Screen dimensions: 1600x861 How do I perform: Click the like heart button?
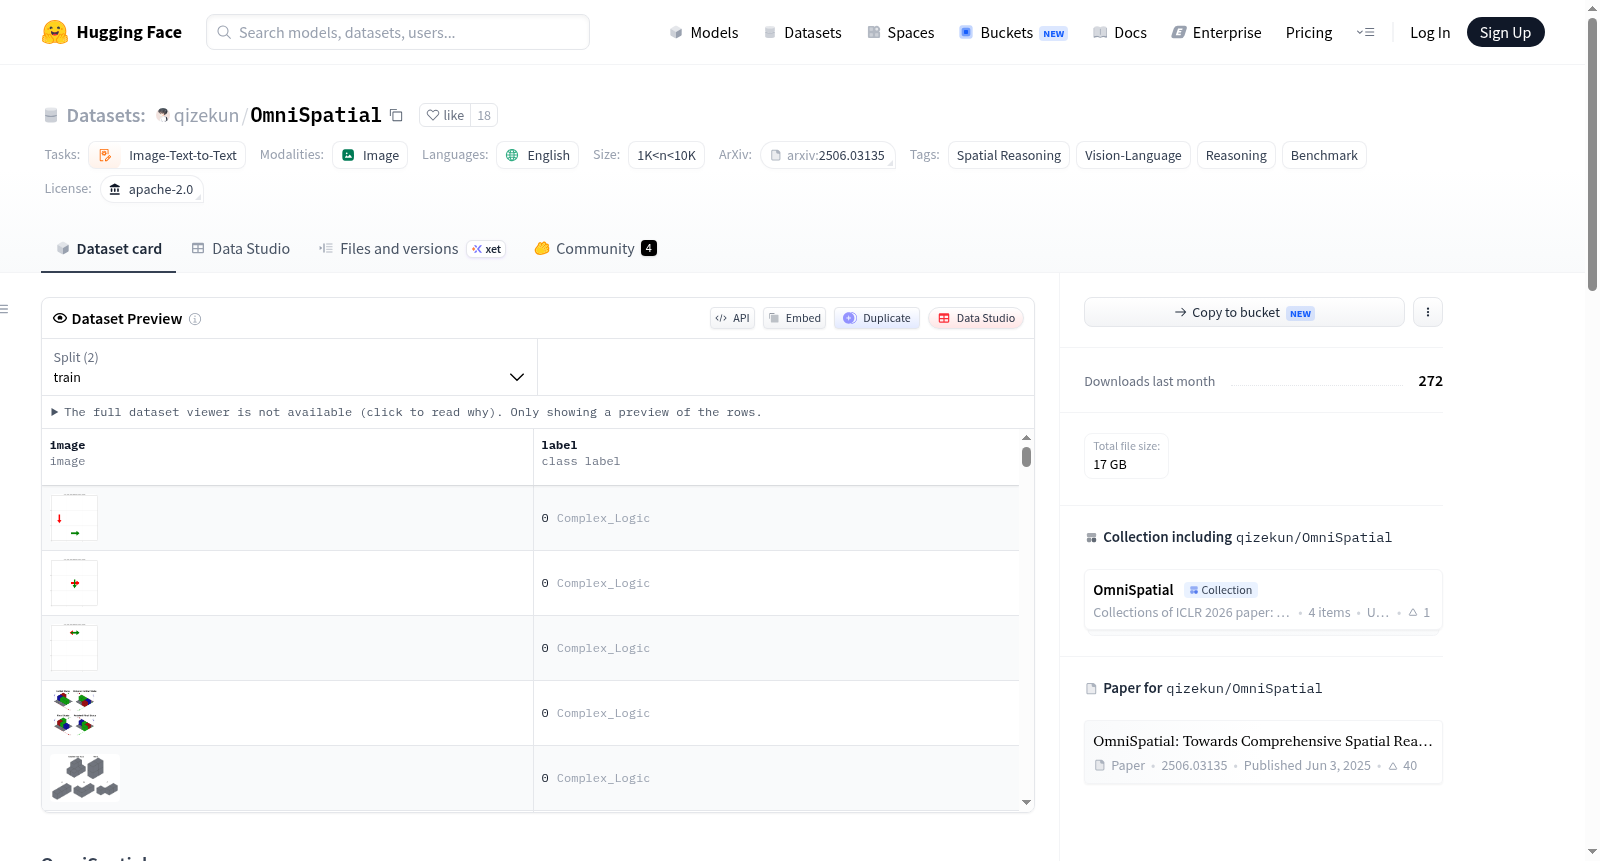click(445, 115)
